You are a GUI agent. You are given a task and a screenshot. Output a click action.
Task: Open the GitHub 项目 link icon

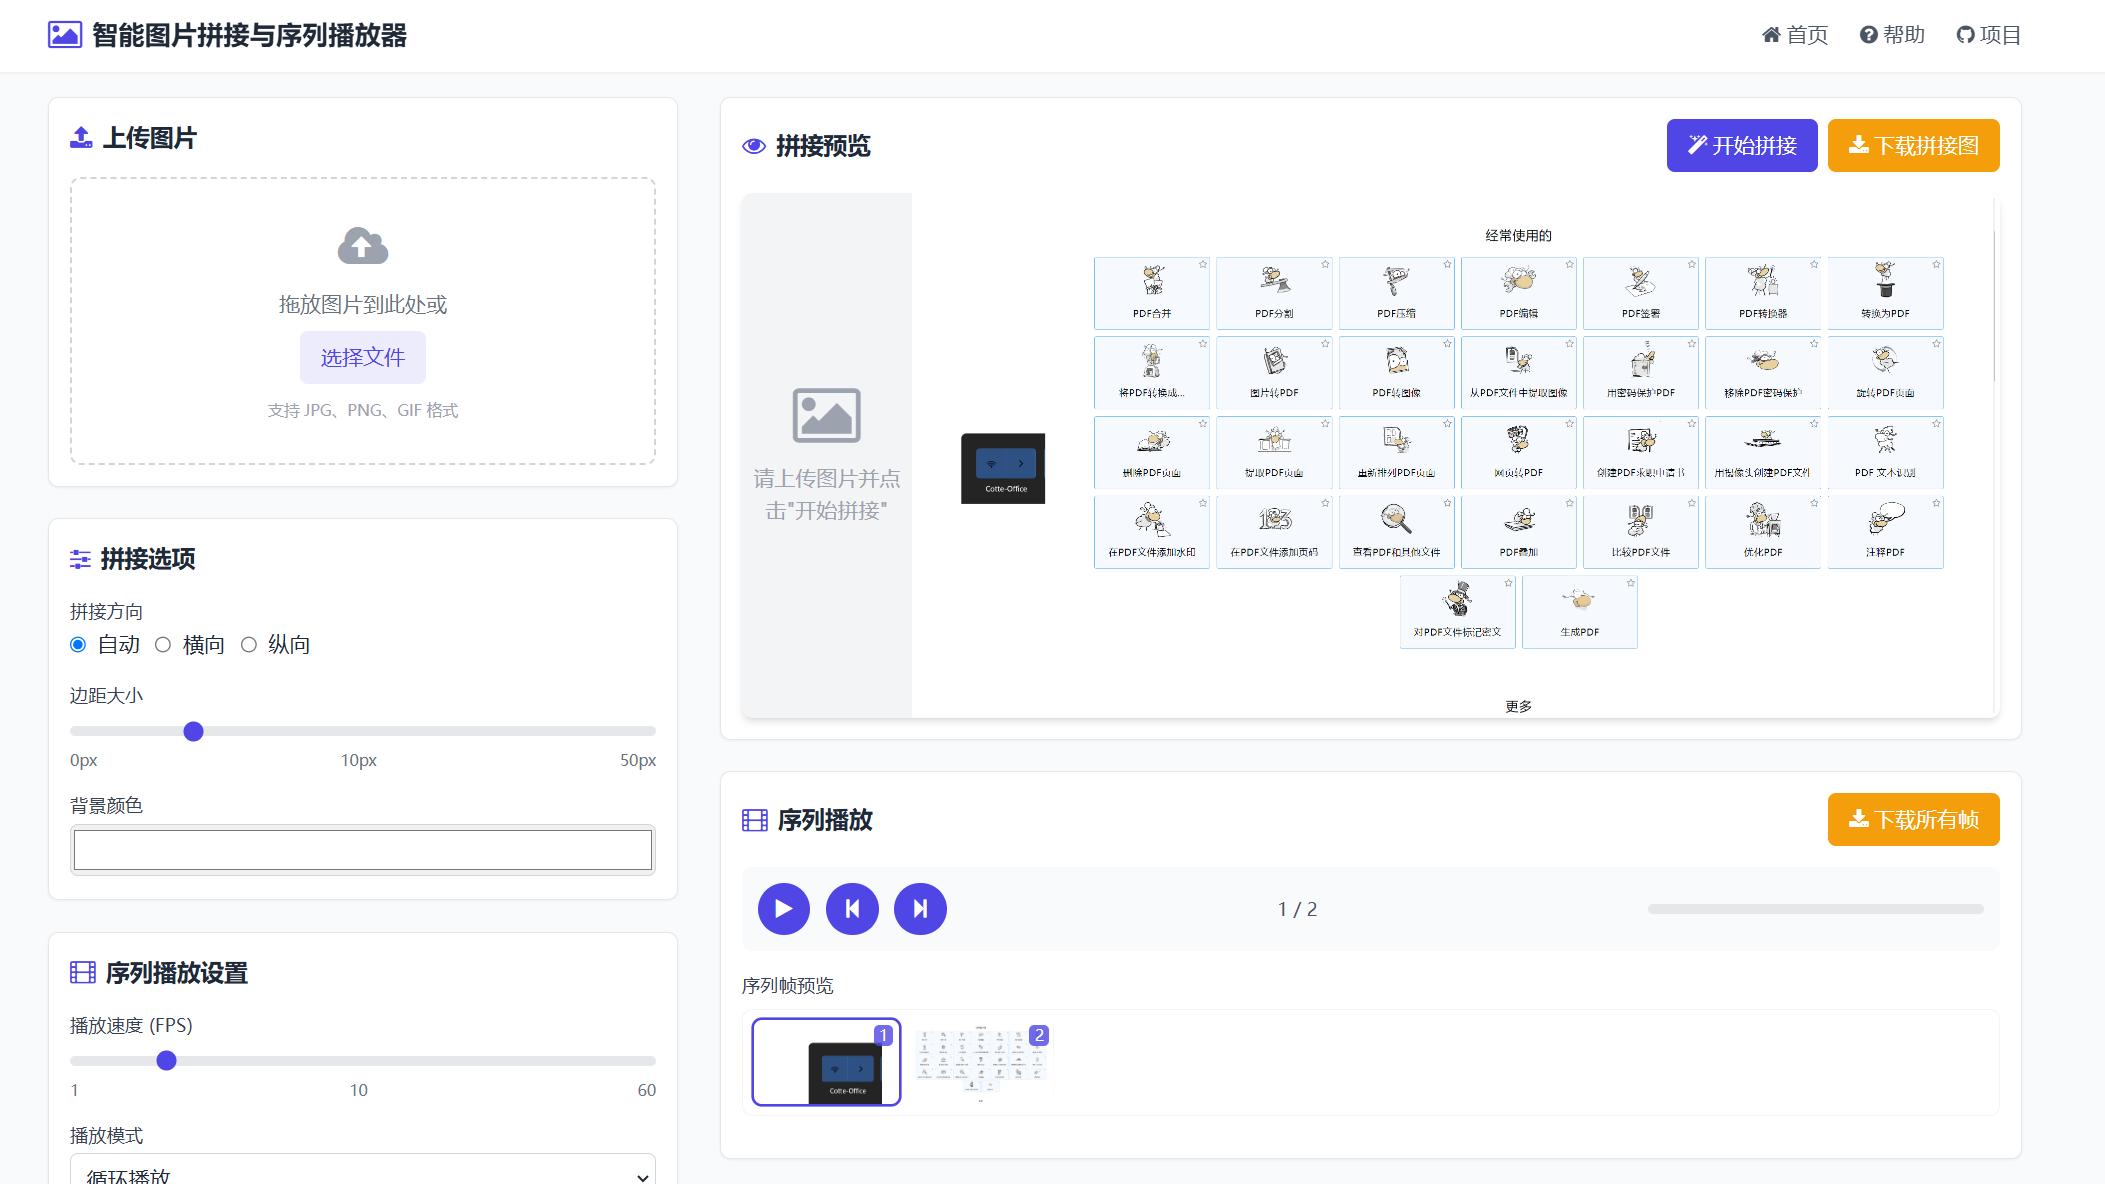[x=1964, y=35]
